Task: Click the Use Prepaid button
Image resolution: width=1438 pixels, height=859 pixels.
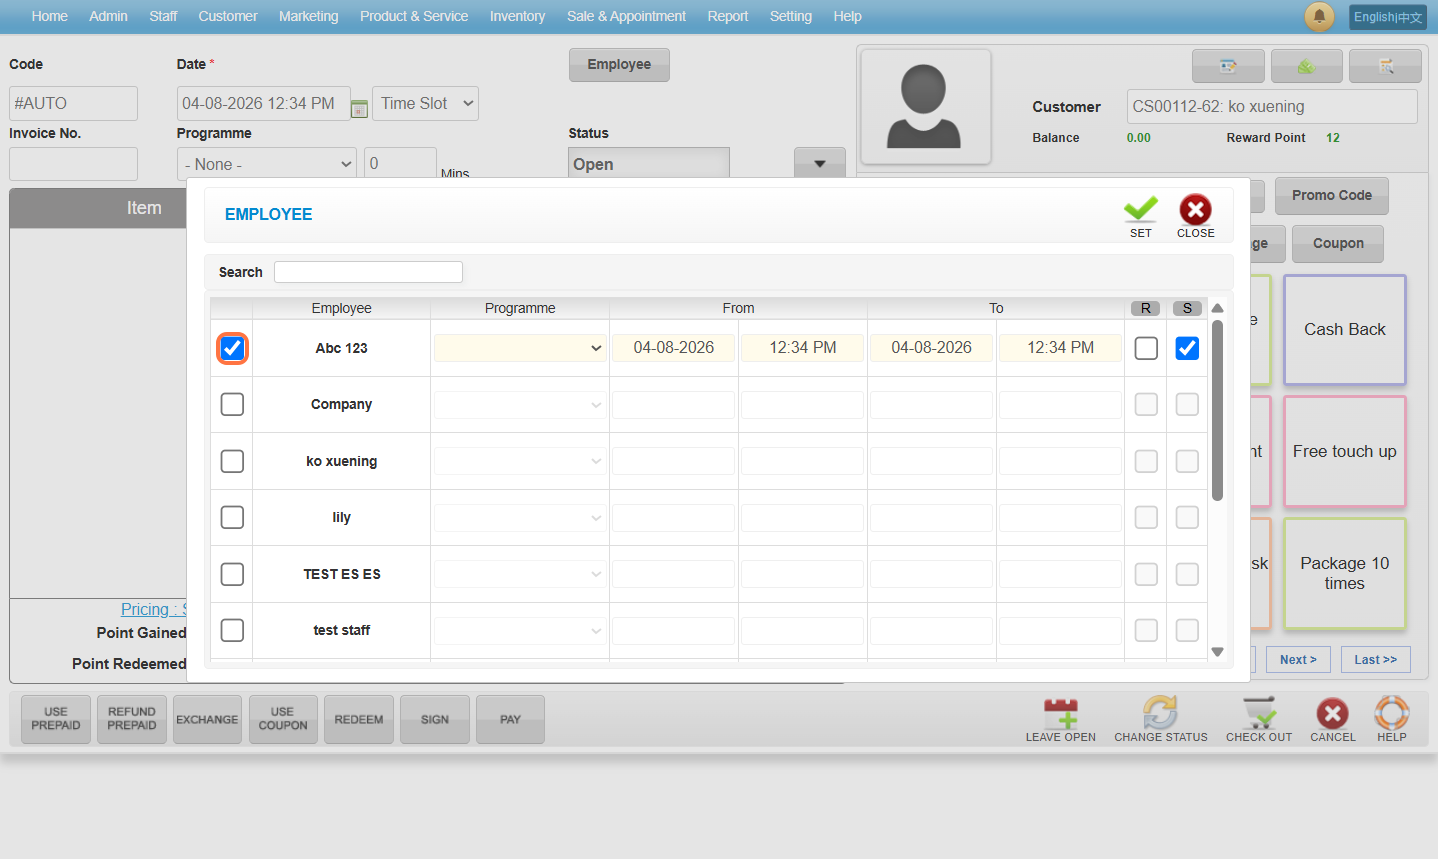Action: [x=56, y=719]
